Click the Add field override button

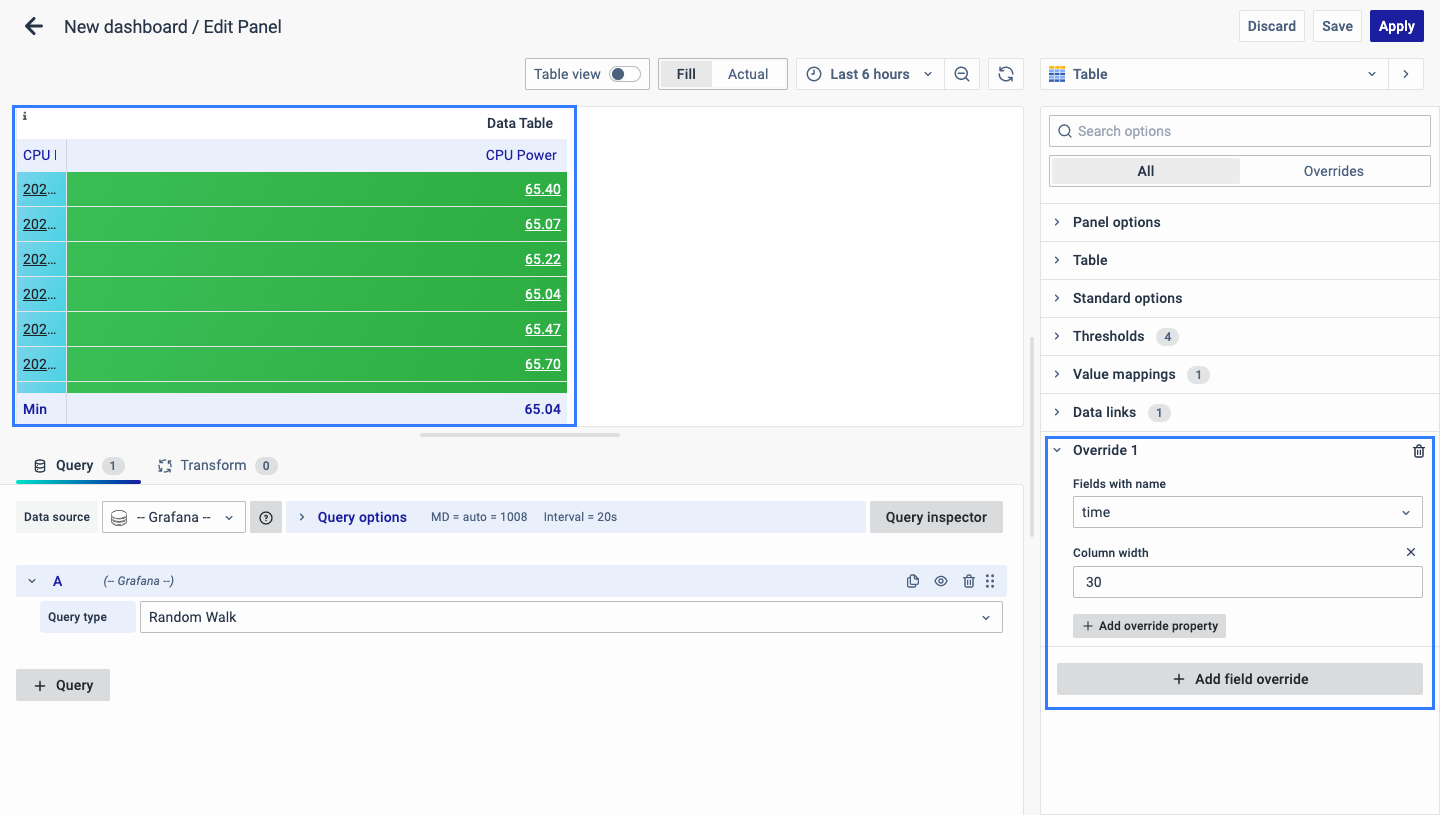coord(1239,679)
